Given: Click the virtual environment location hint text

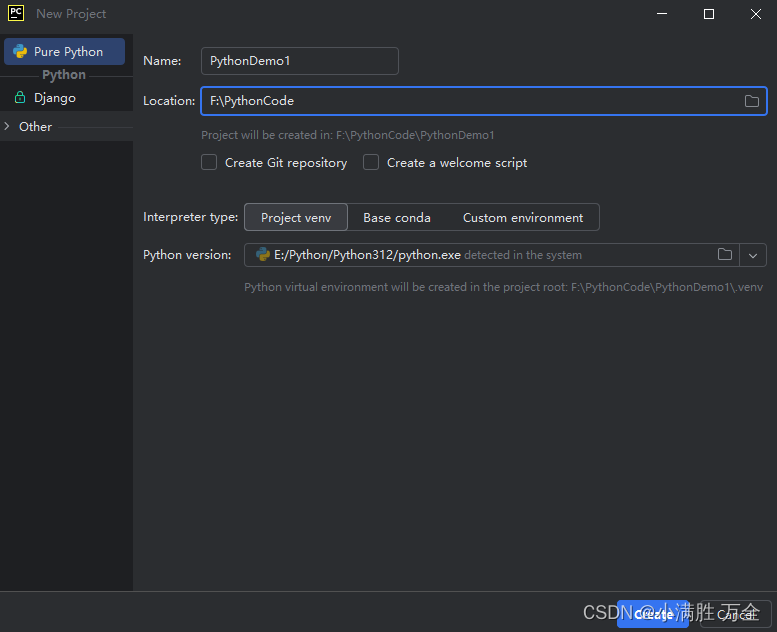Looking at the screenshot, I should 503,287.
